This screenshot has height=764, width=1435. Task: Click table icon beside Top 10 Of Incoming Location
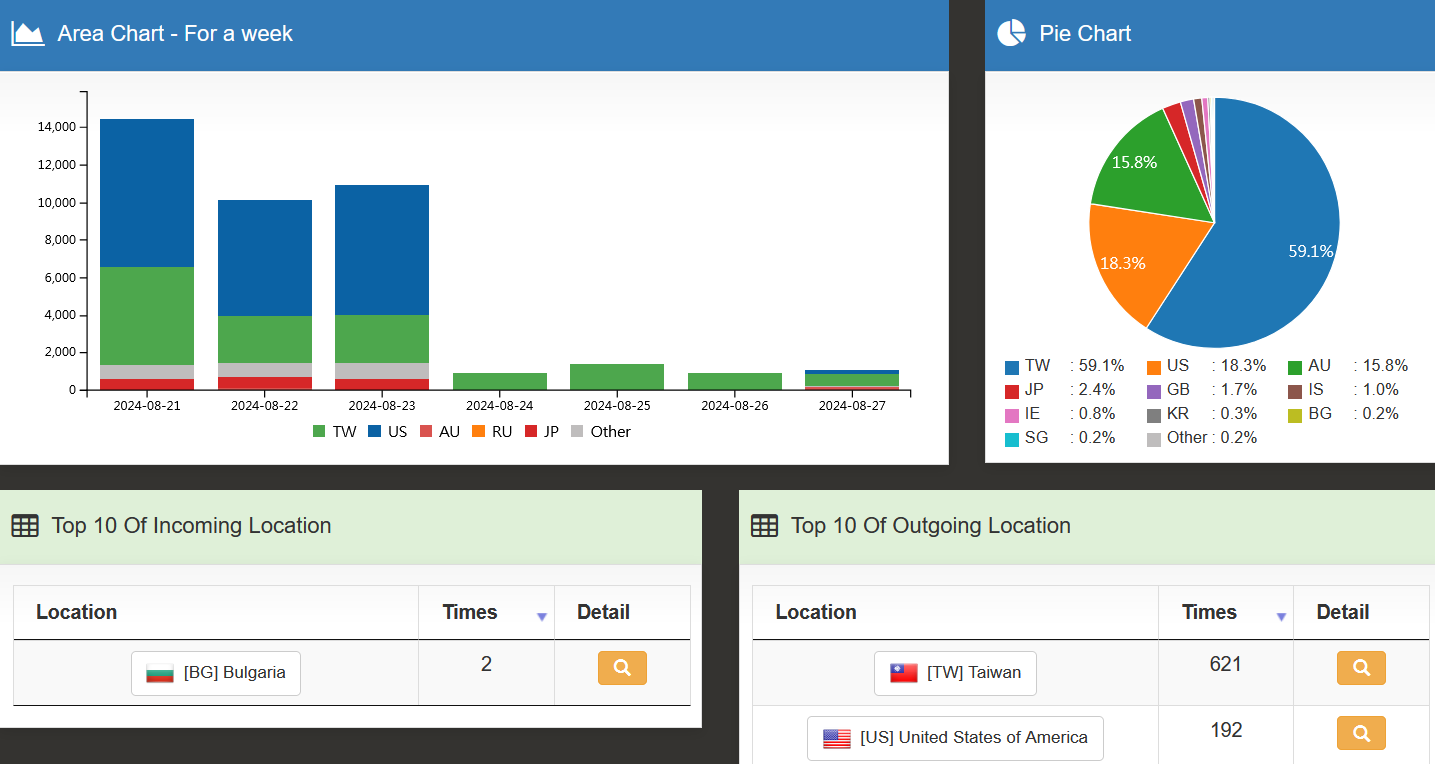click(25, 525)
